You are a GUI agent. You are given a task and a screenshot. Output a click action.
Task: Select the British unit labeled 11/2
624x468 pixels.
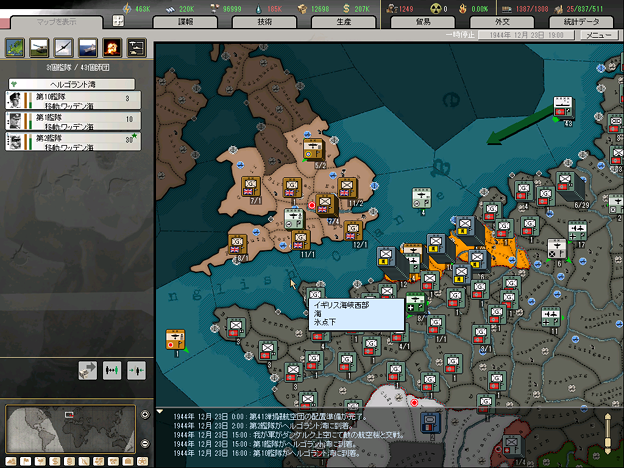click(x=347, y=187)
